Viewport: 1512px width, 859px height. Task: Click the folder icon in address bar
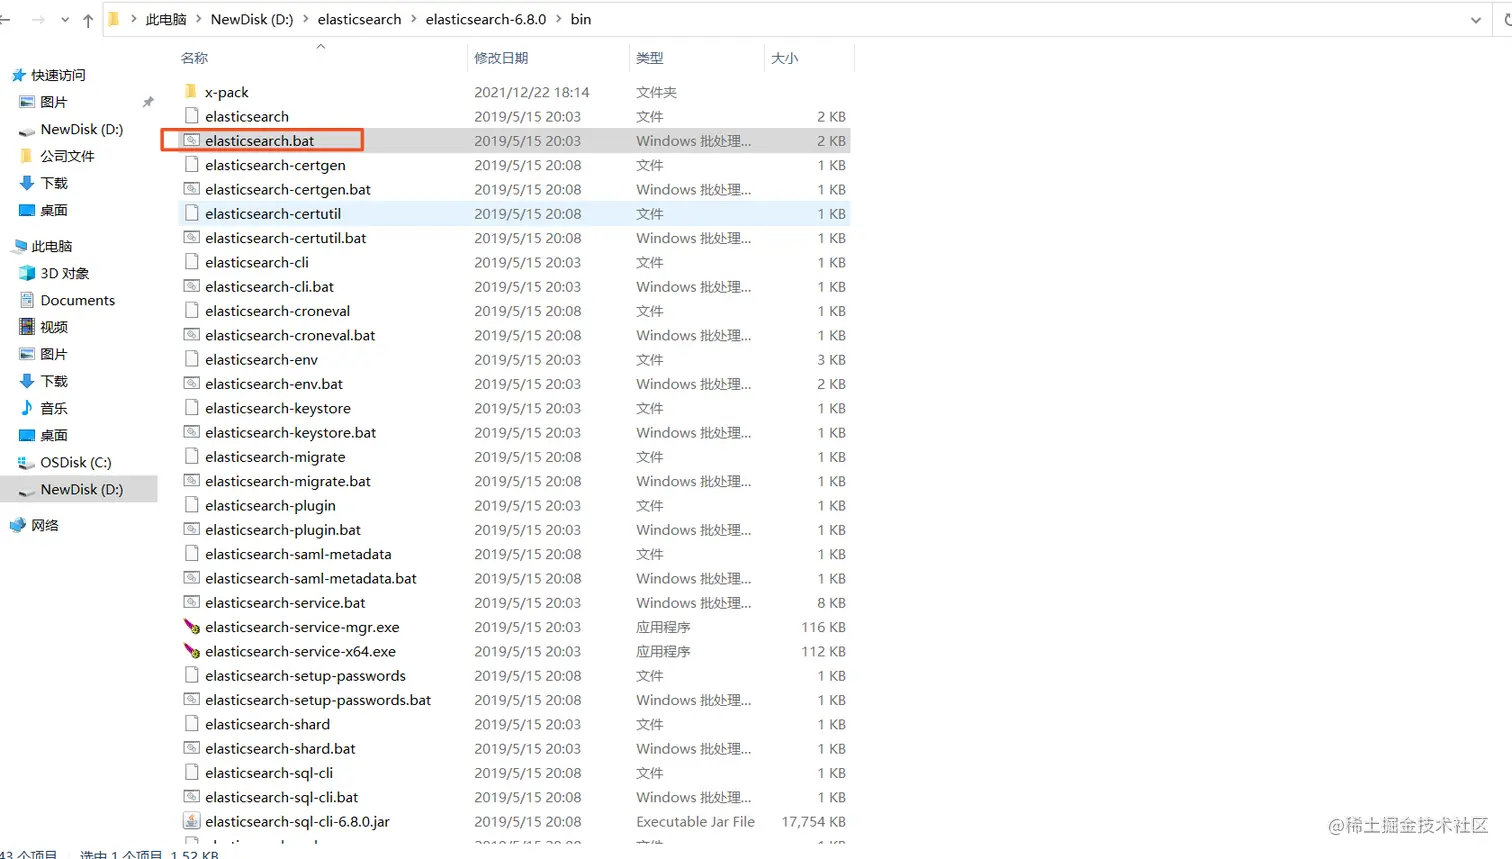[114, 19]
